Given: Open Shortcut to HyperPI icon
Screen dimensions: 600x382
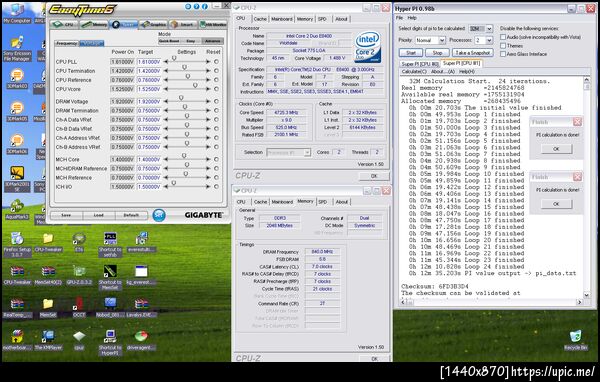Looking at the screenshot, I should 110,342.
